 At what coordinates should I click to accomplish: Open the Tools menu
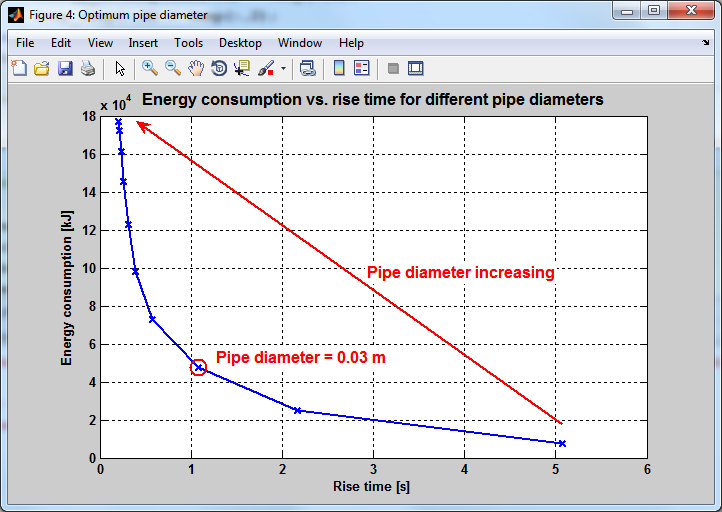coord(188,43)
